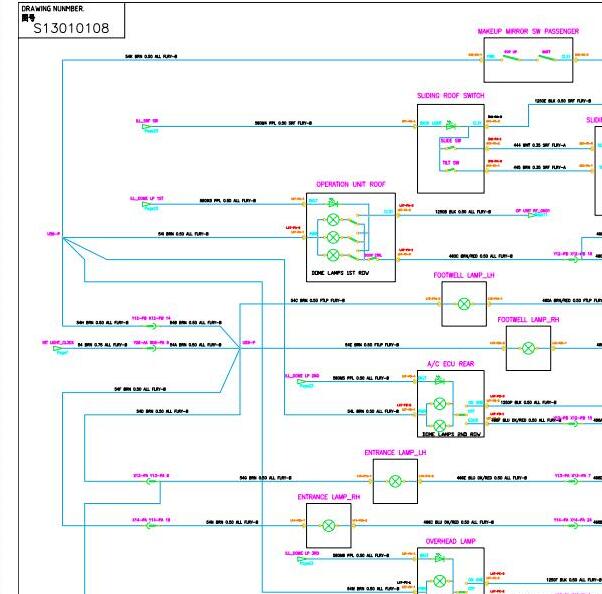Click wire label 54D BRN 0.50 ALL
The height and width of the screenshot is (594, 602).
click(162, 411)
